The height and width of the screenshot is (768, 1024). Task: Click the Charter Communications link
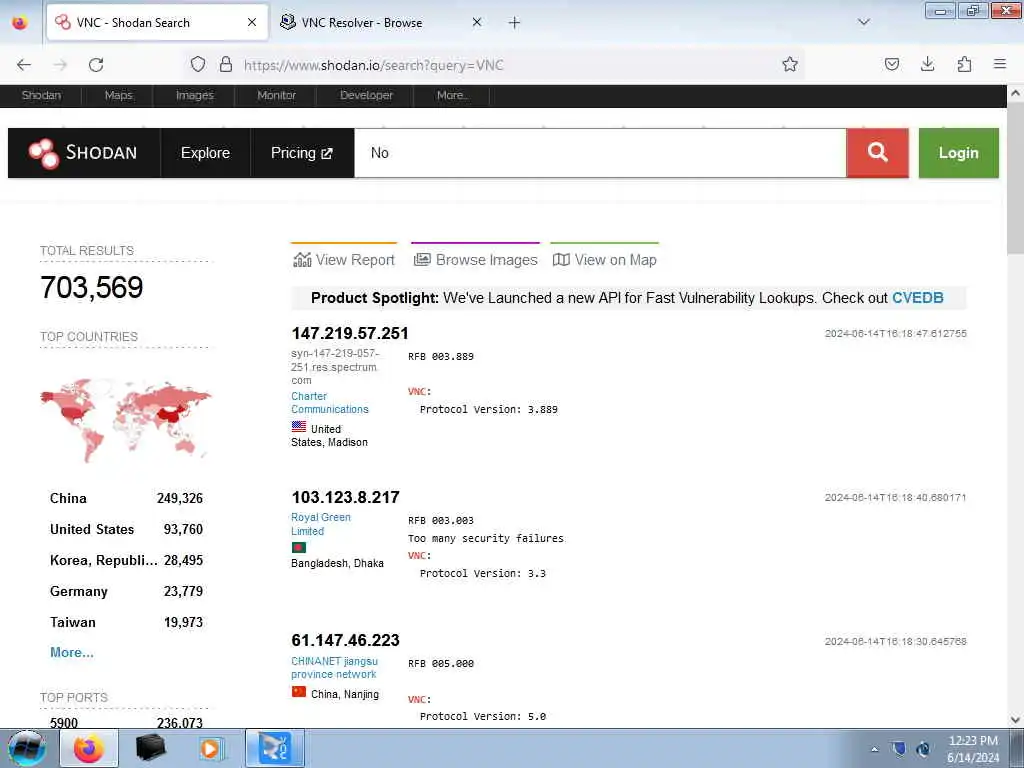(330, 403)
